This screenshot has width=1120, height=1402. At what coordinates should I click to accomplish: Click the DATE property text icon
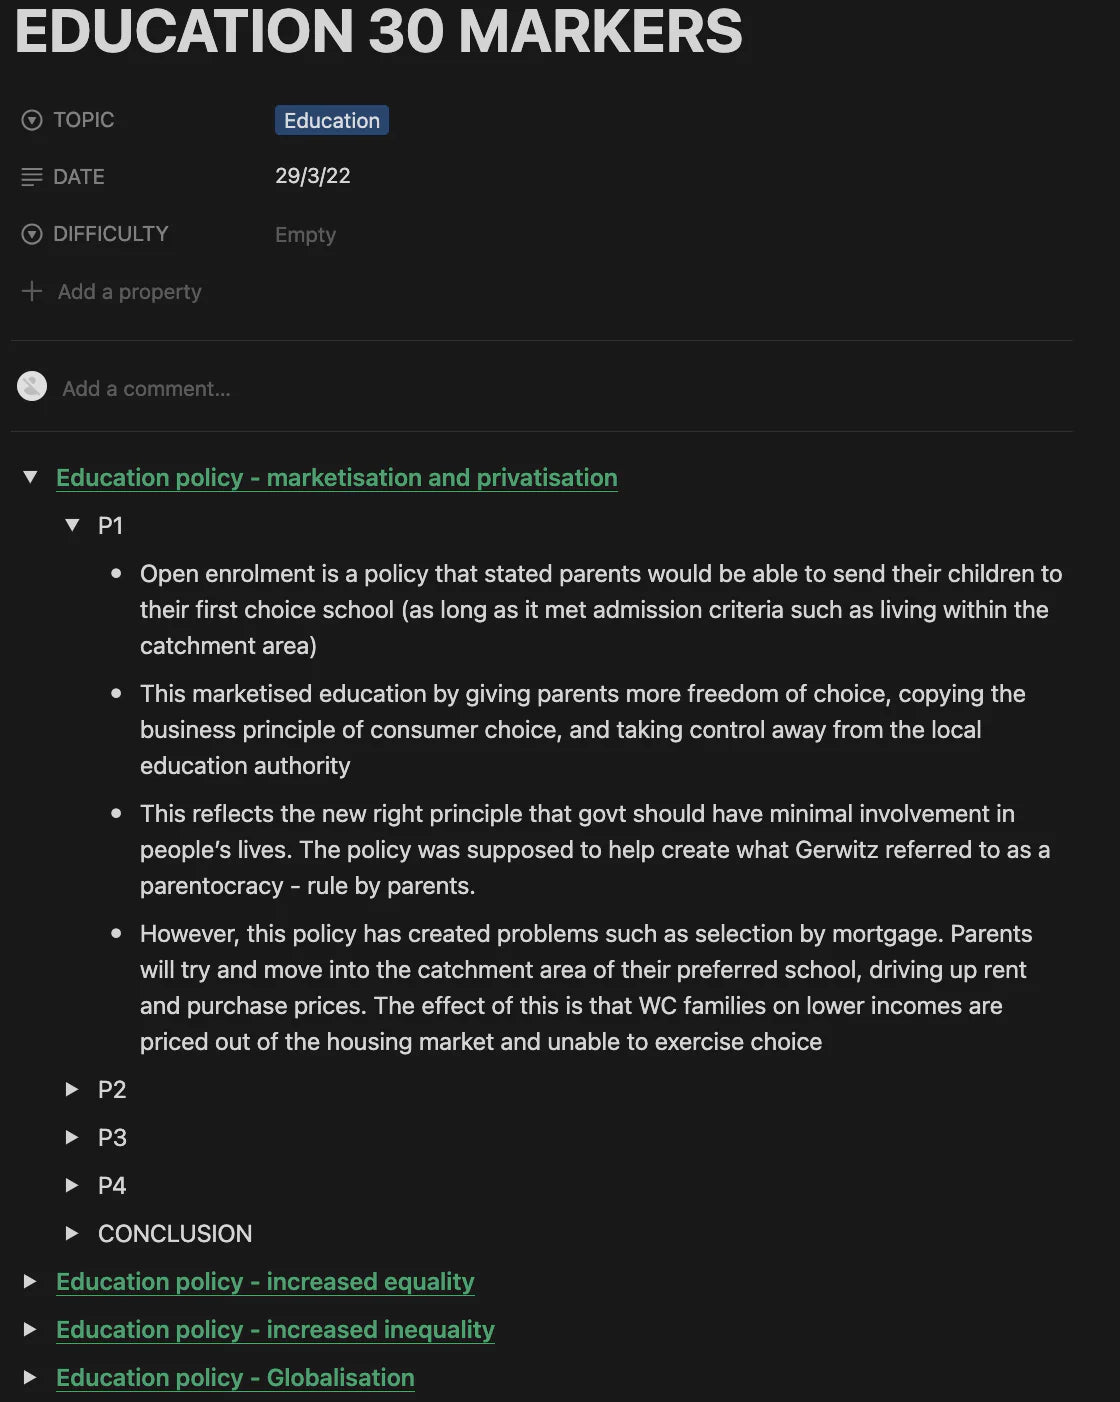[32, 177]
